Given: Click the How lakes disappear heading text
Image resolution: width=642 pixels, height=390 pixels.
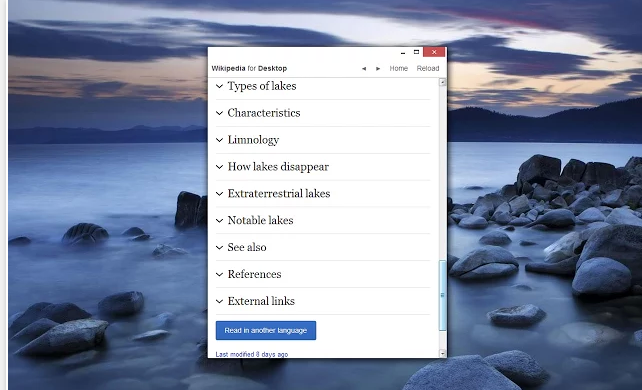Looking at the screenshot, I should pos(278,167).
